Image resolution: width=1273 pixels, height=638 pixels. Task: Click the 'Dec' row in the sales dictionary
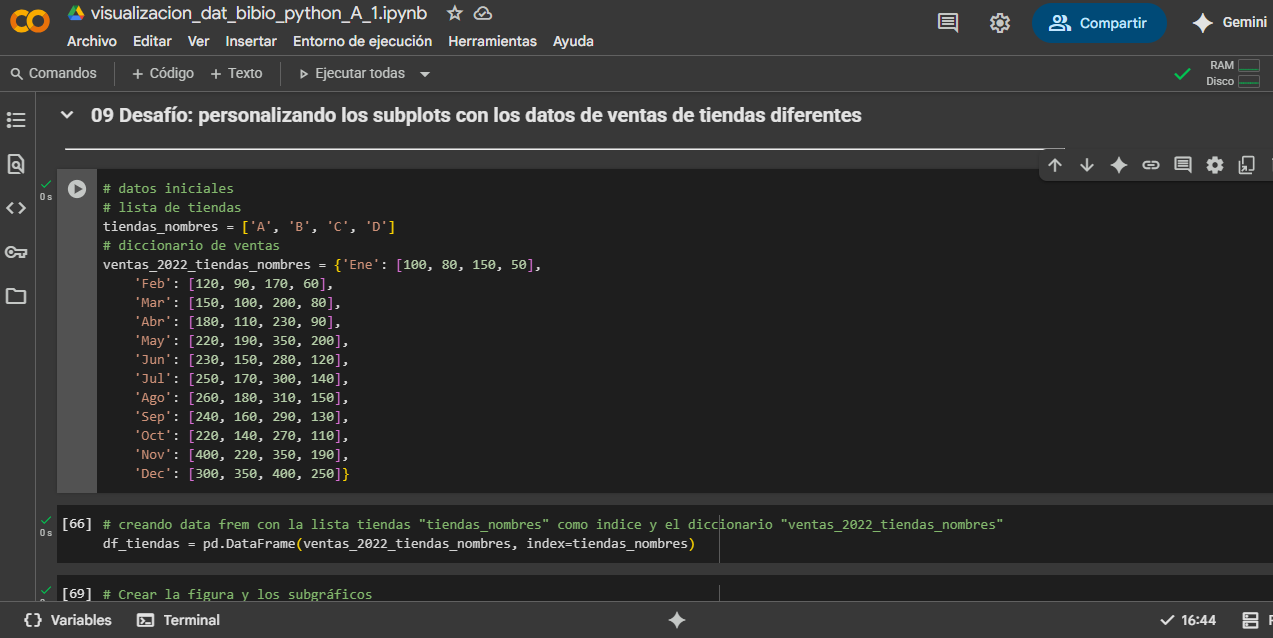(241, 473)
